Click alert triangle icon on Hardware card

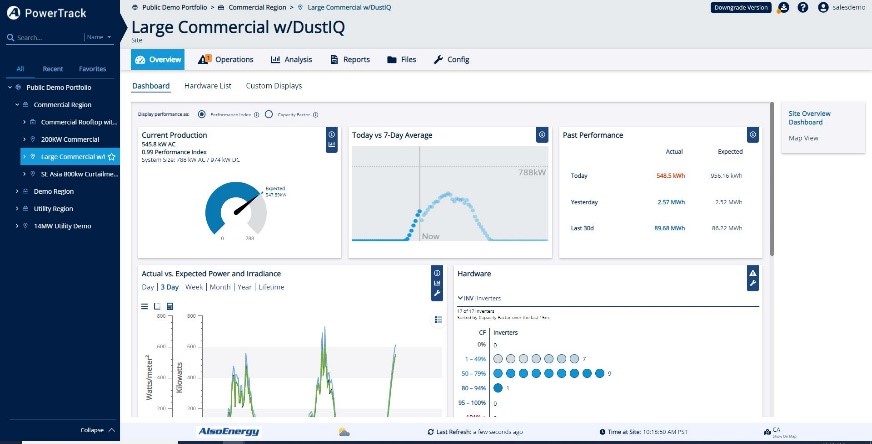pos(752,273)
